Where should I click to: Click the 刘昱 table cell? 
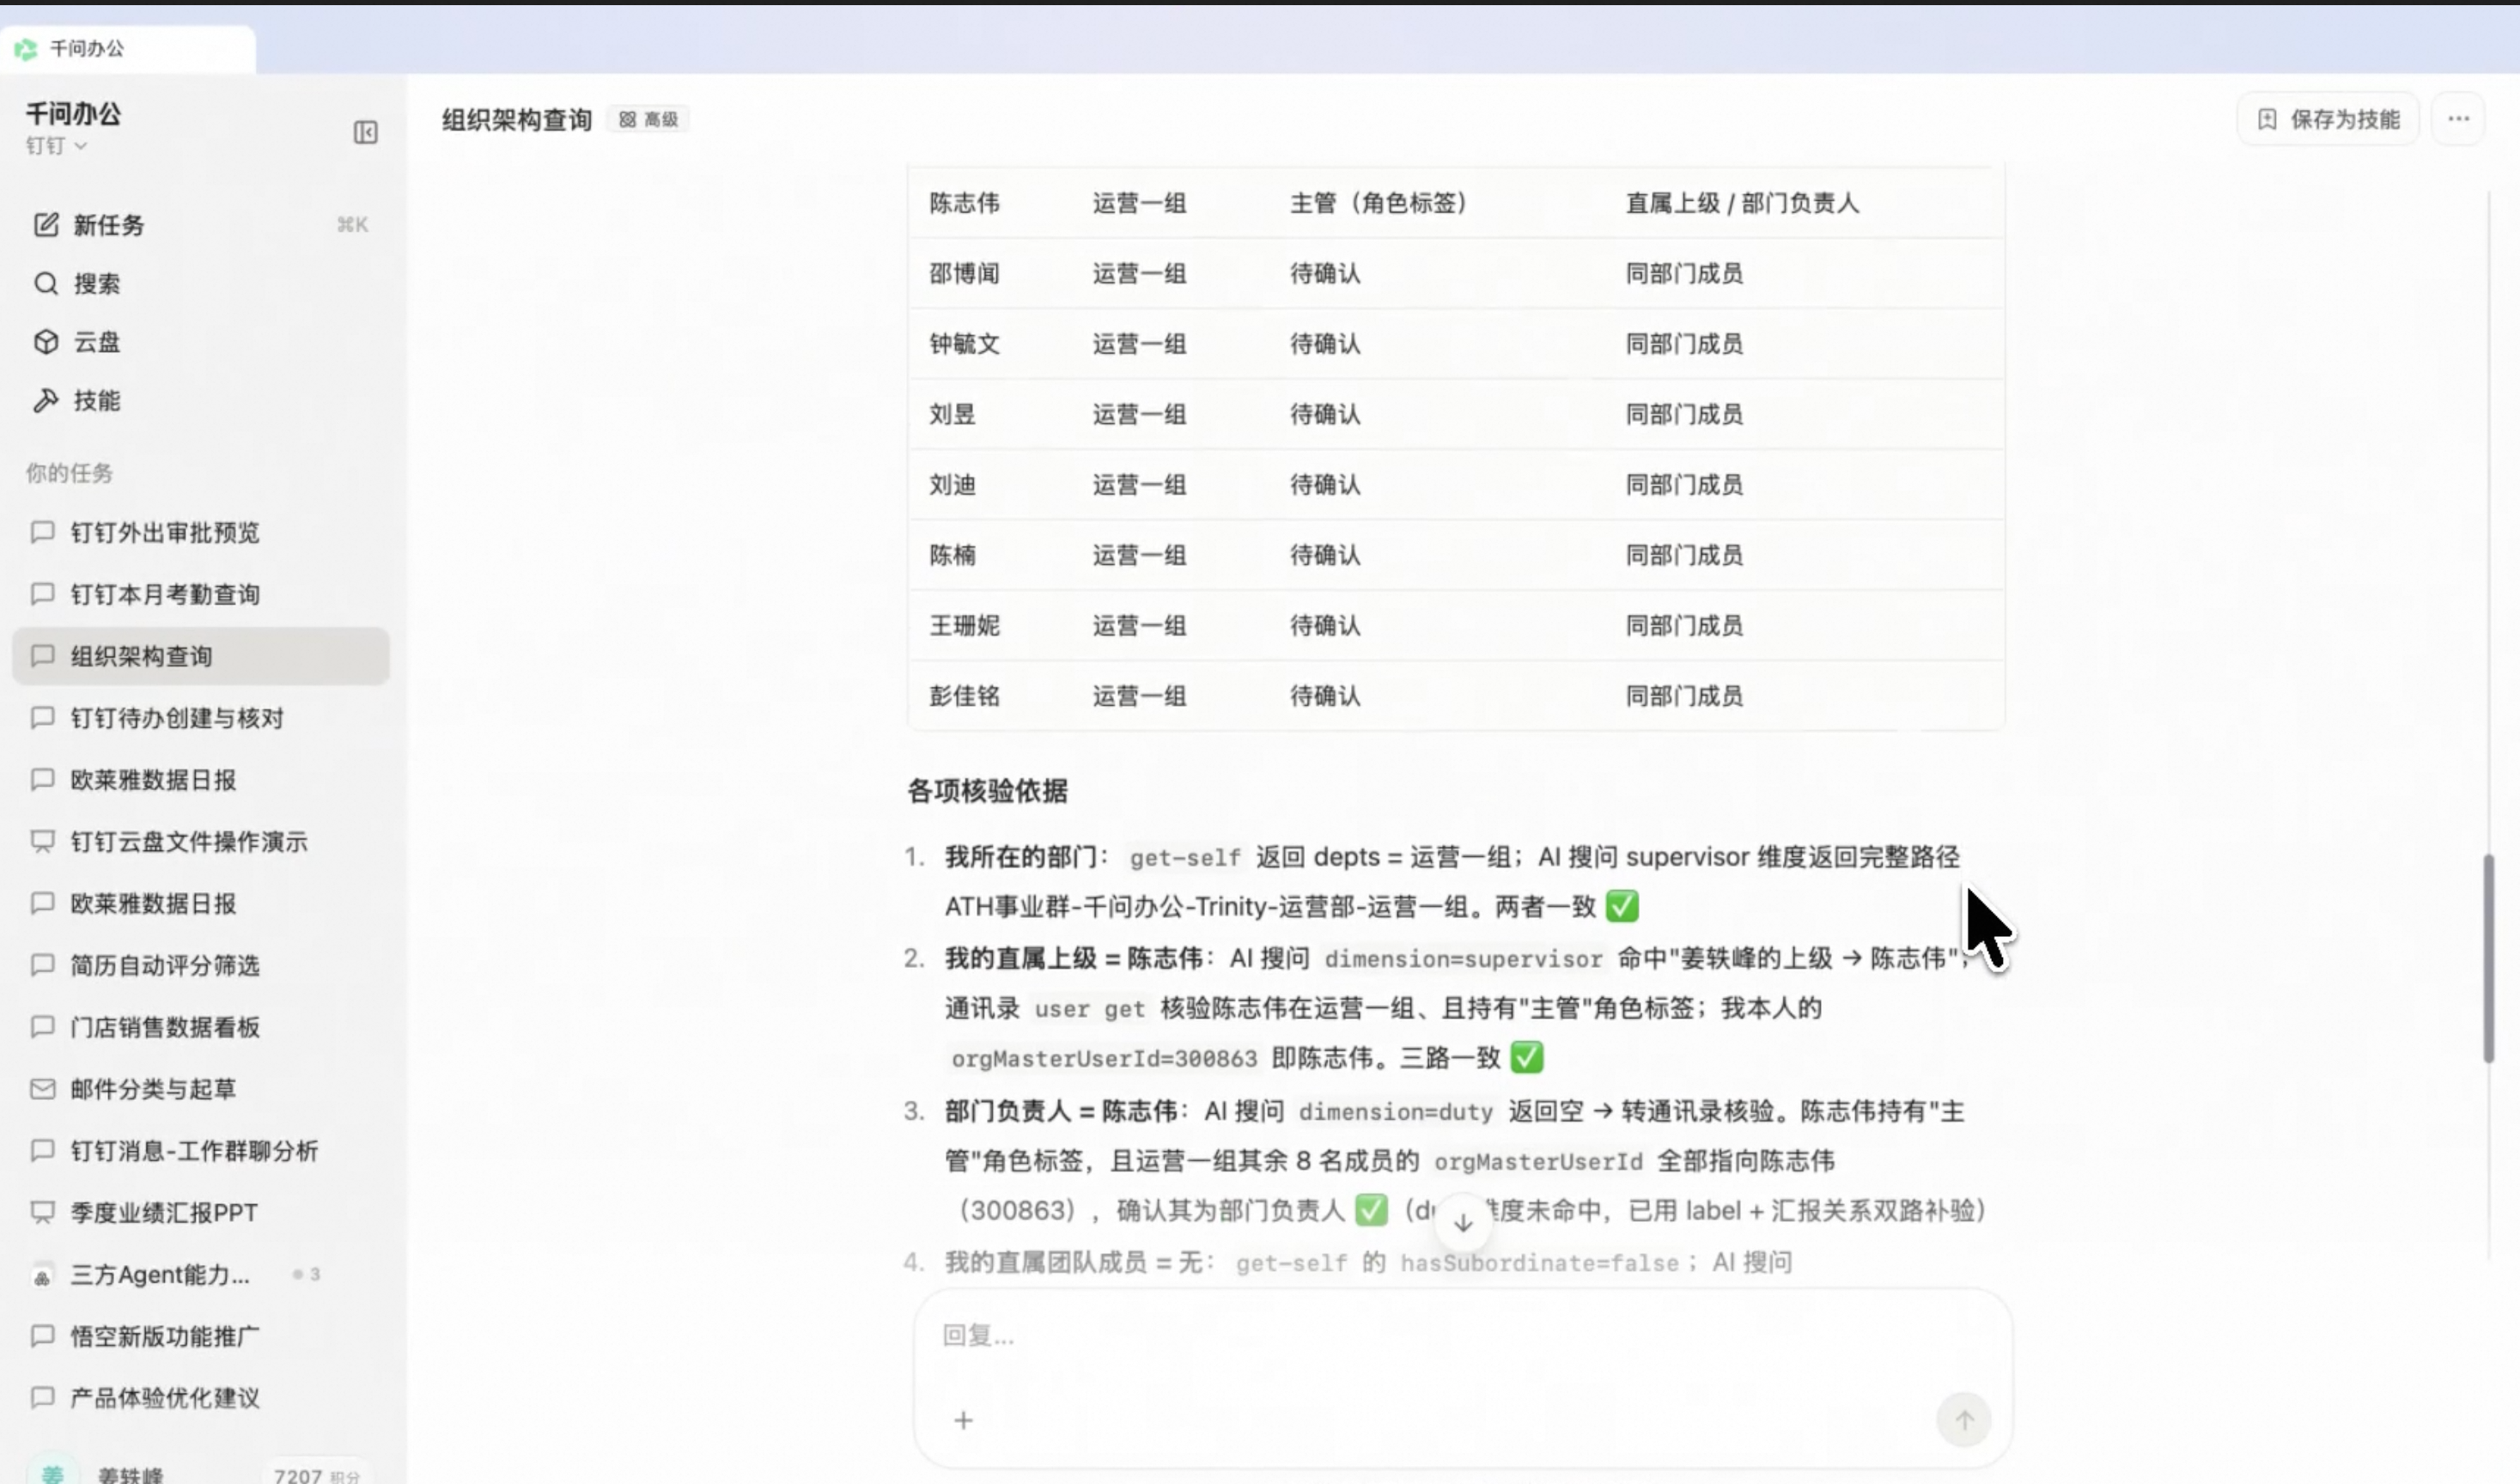point(952,414)
